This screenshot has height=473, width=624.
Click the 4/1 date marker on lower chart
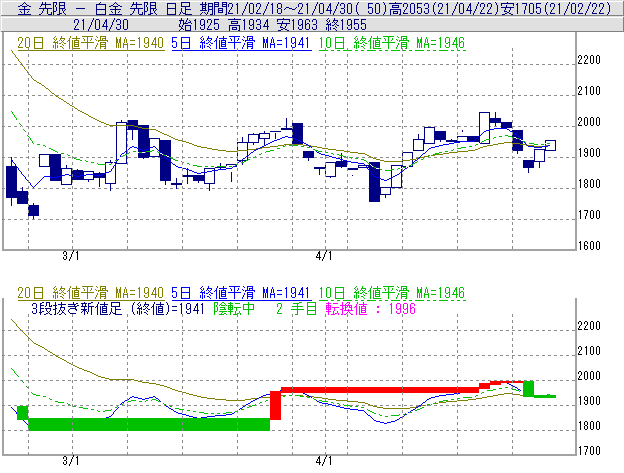tap(323, 461)
